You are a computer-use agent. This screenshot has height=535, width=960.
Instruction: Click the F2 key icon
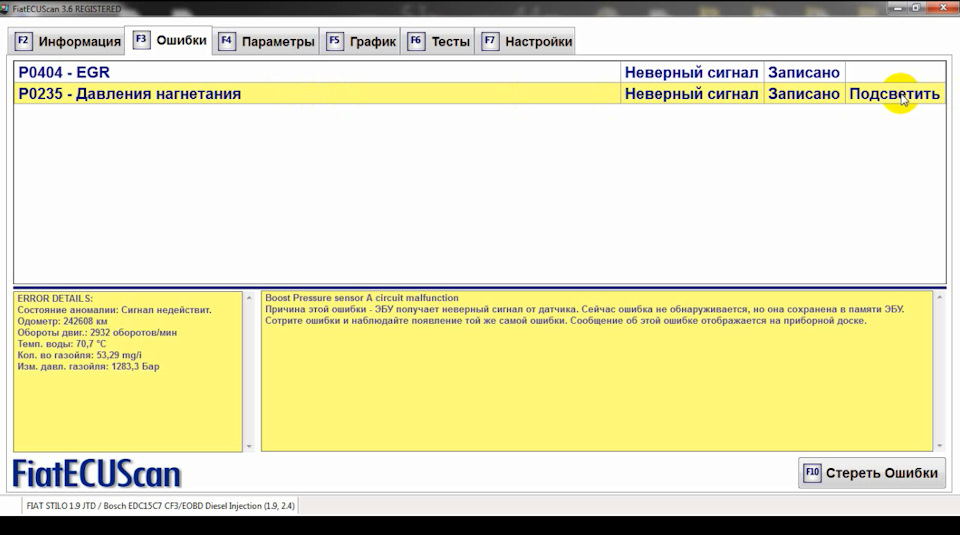pos(23,41)
